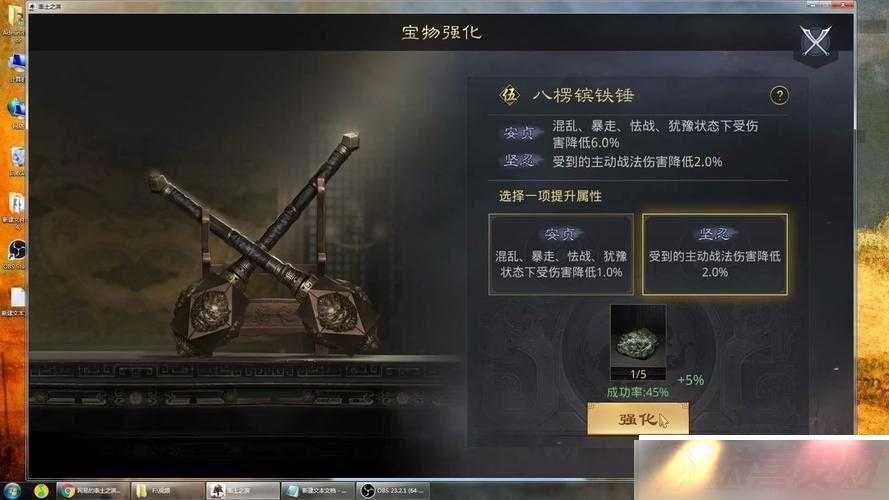Screen dimensions: 889x500
Task: Switch to the game taskbar item
Action: 242,490
